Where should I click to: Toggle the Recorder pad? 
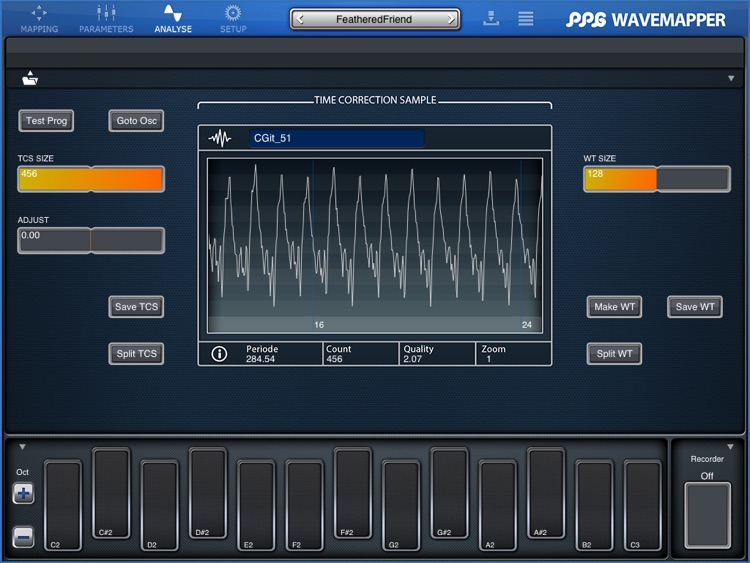tap(707, 515)
